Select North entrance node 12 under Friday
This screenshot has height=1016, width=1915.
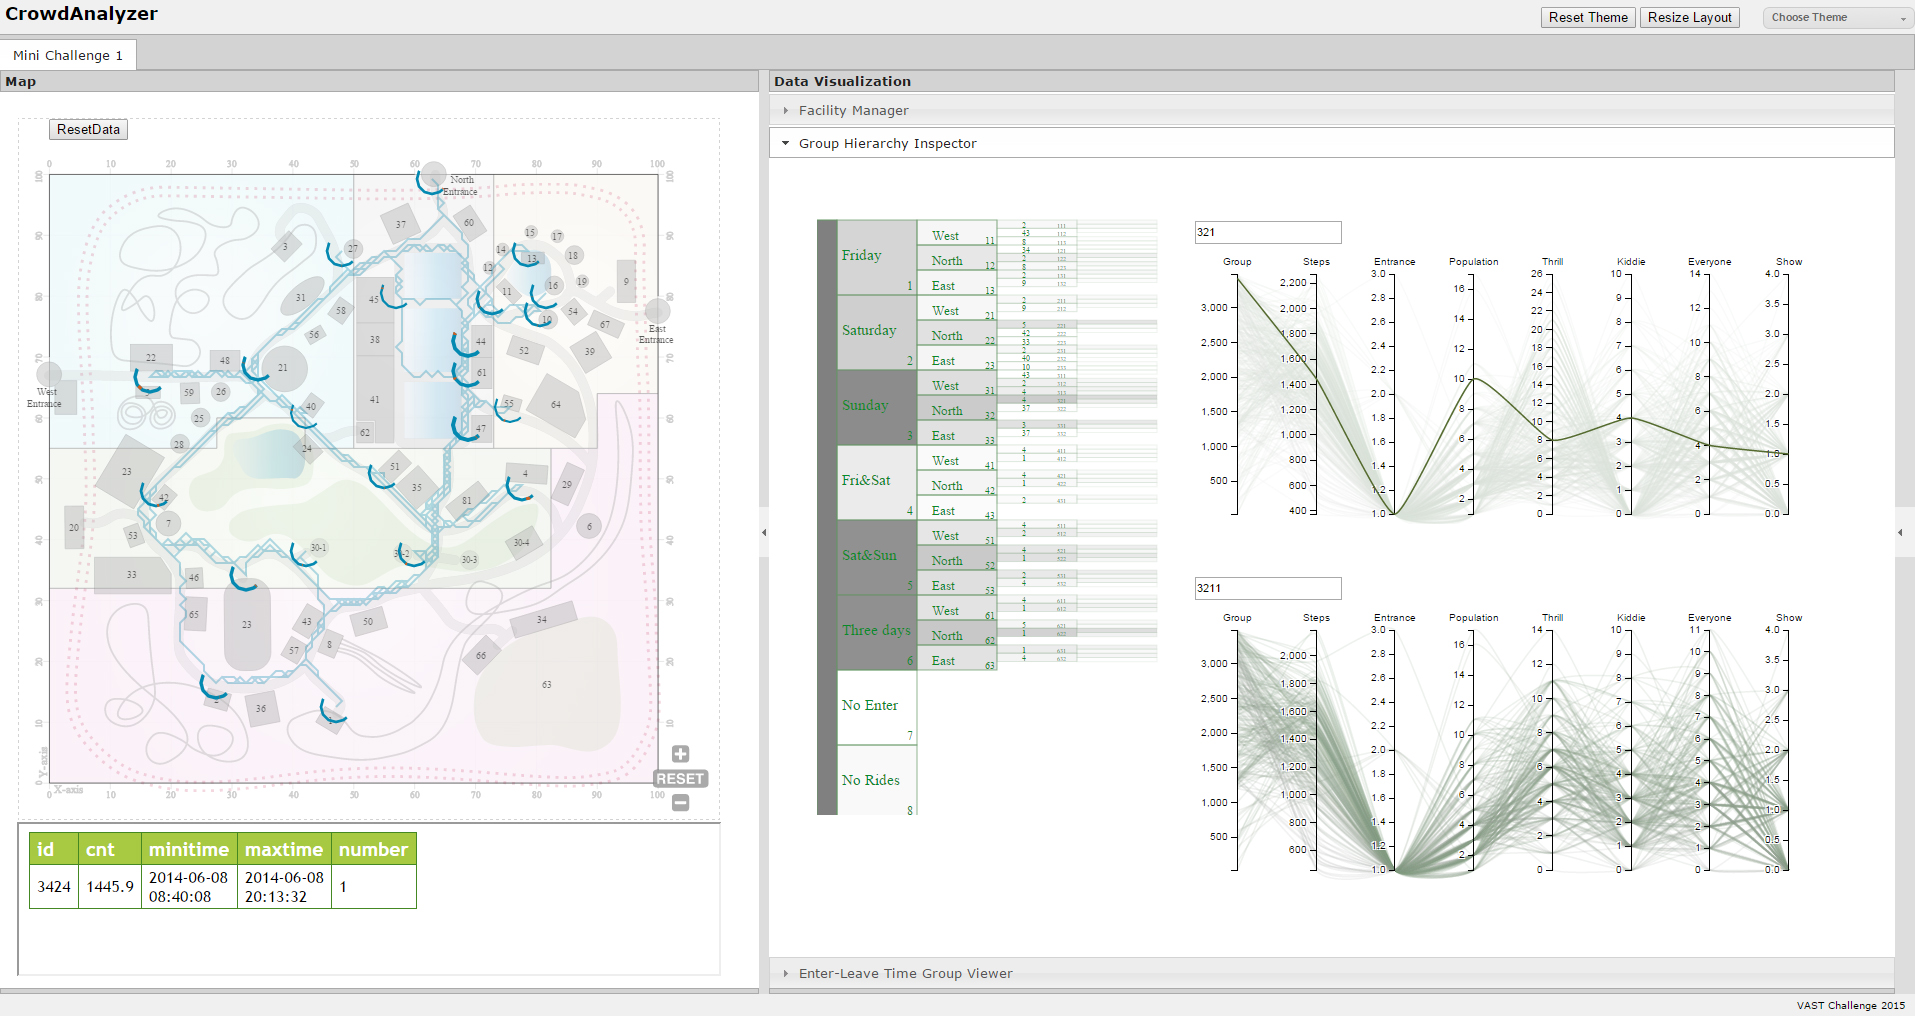tap(957, 258)
